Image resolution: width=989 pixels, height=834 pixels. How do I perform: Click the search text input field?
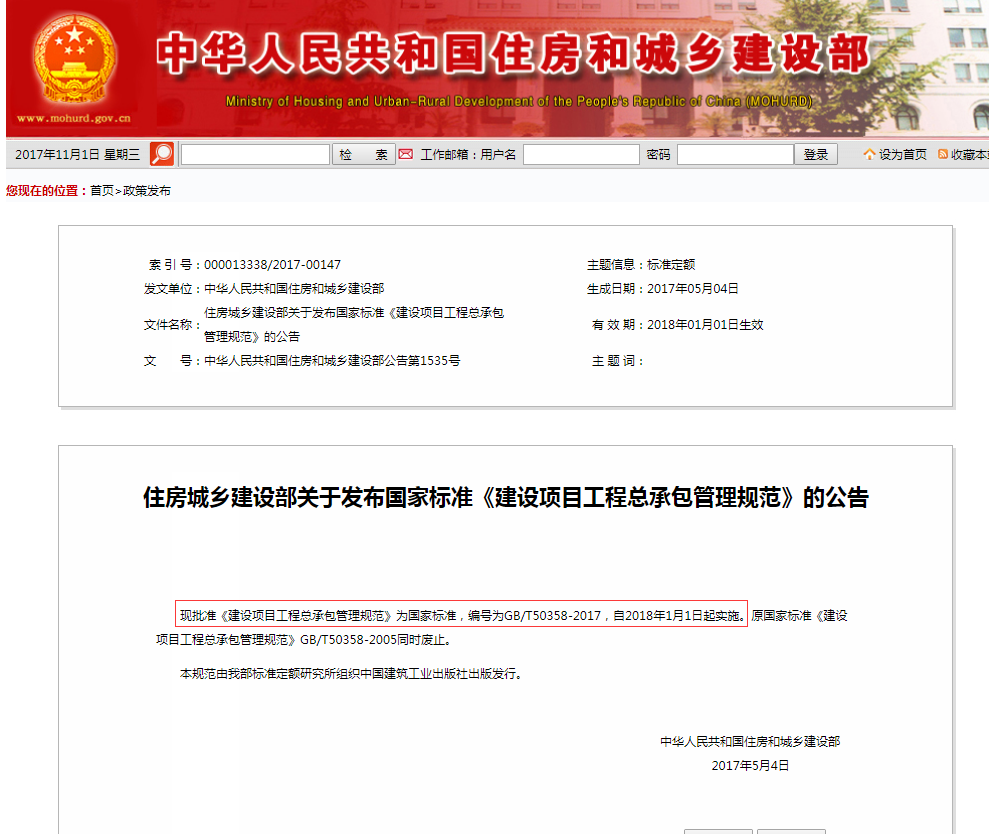[x=255, y=155]
